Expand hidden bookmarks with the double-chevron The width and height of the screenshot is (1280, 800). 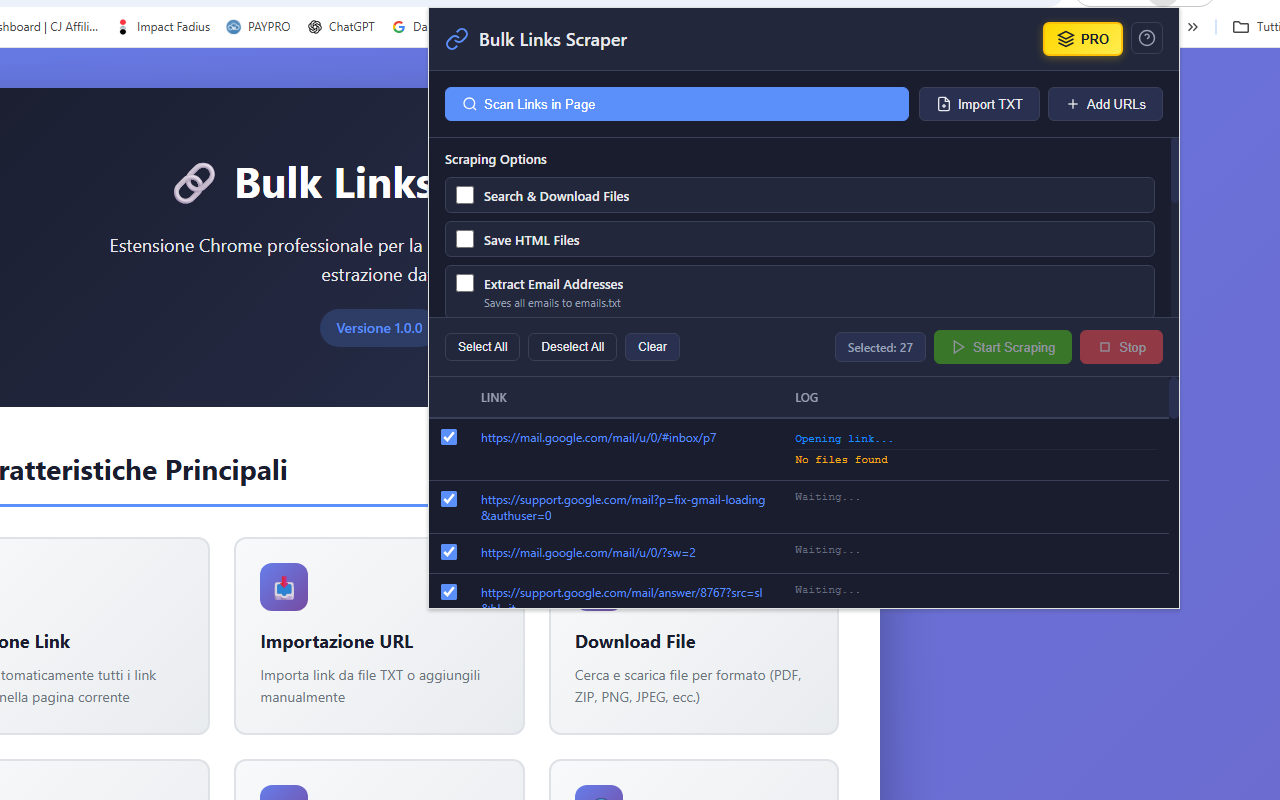click(1192, 27)
